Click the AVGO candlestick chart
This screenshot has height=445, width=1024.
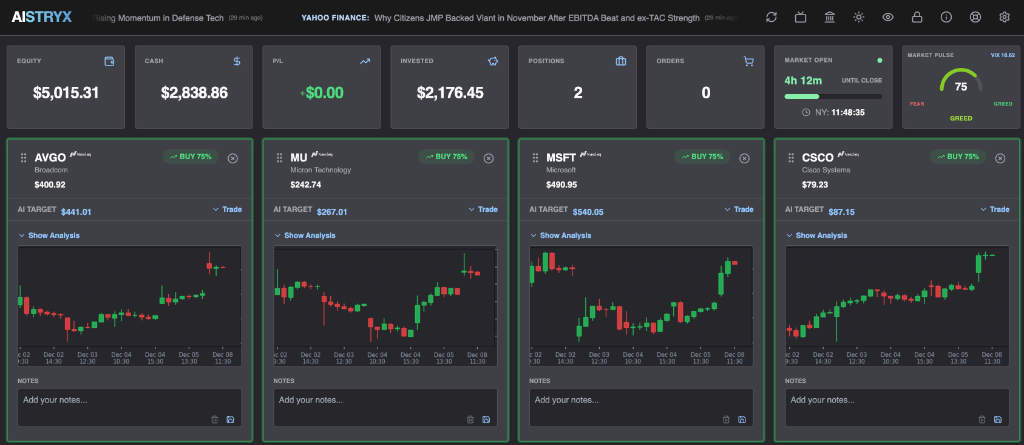[x=129, y=306]
